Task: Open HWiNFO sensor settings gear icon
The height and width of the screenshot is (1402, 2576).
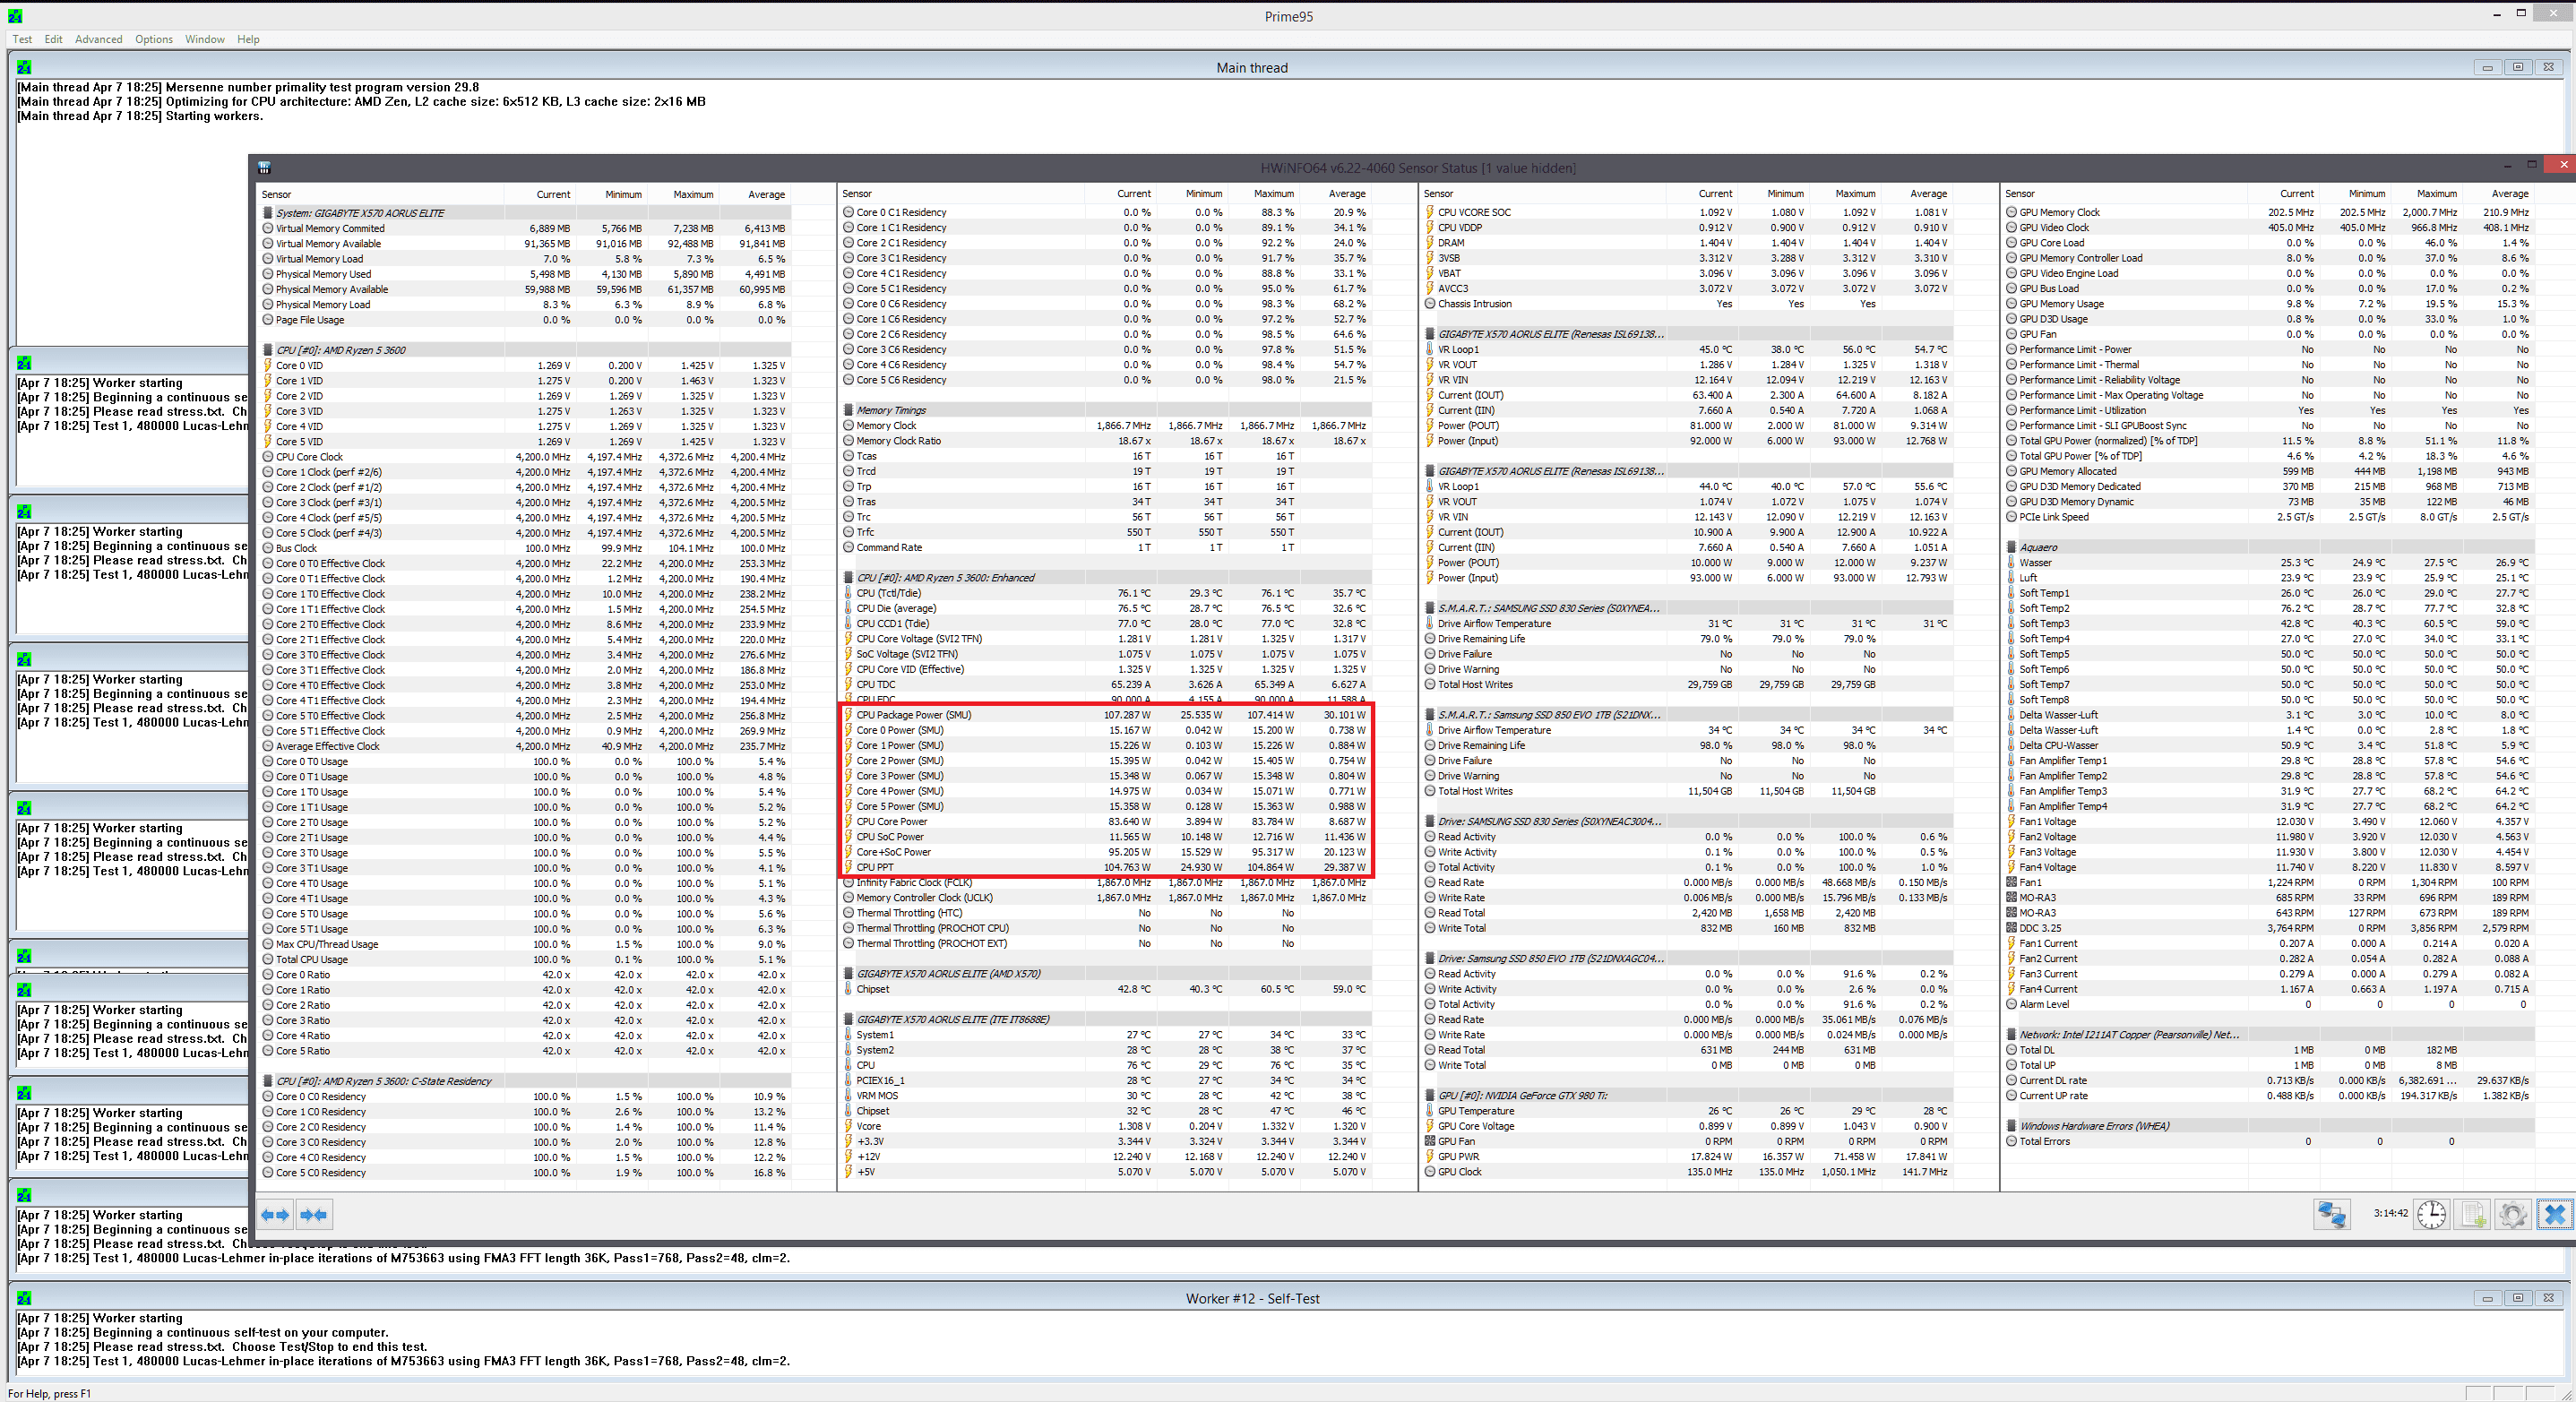Action: click(x=2513, y=1214)
